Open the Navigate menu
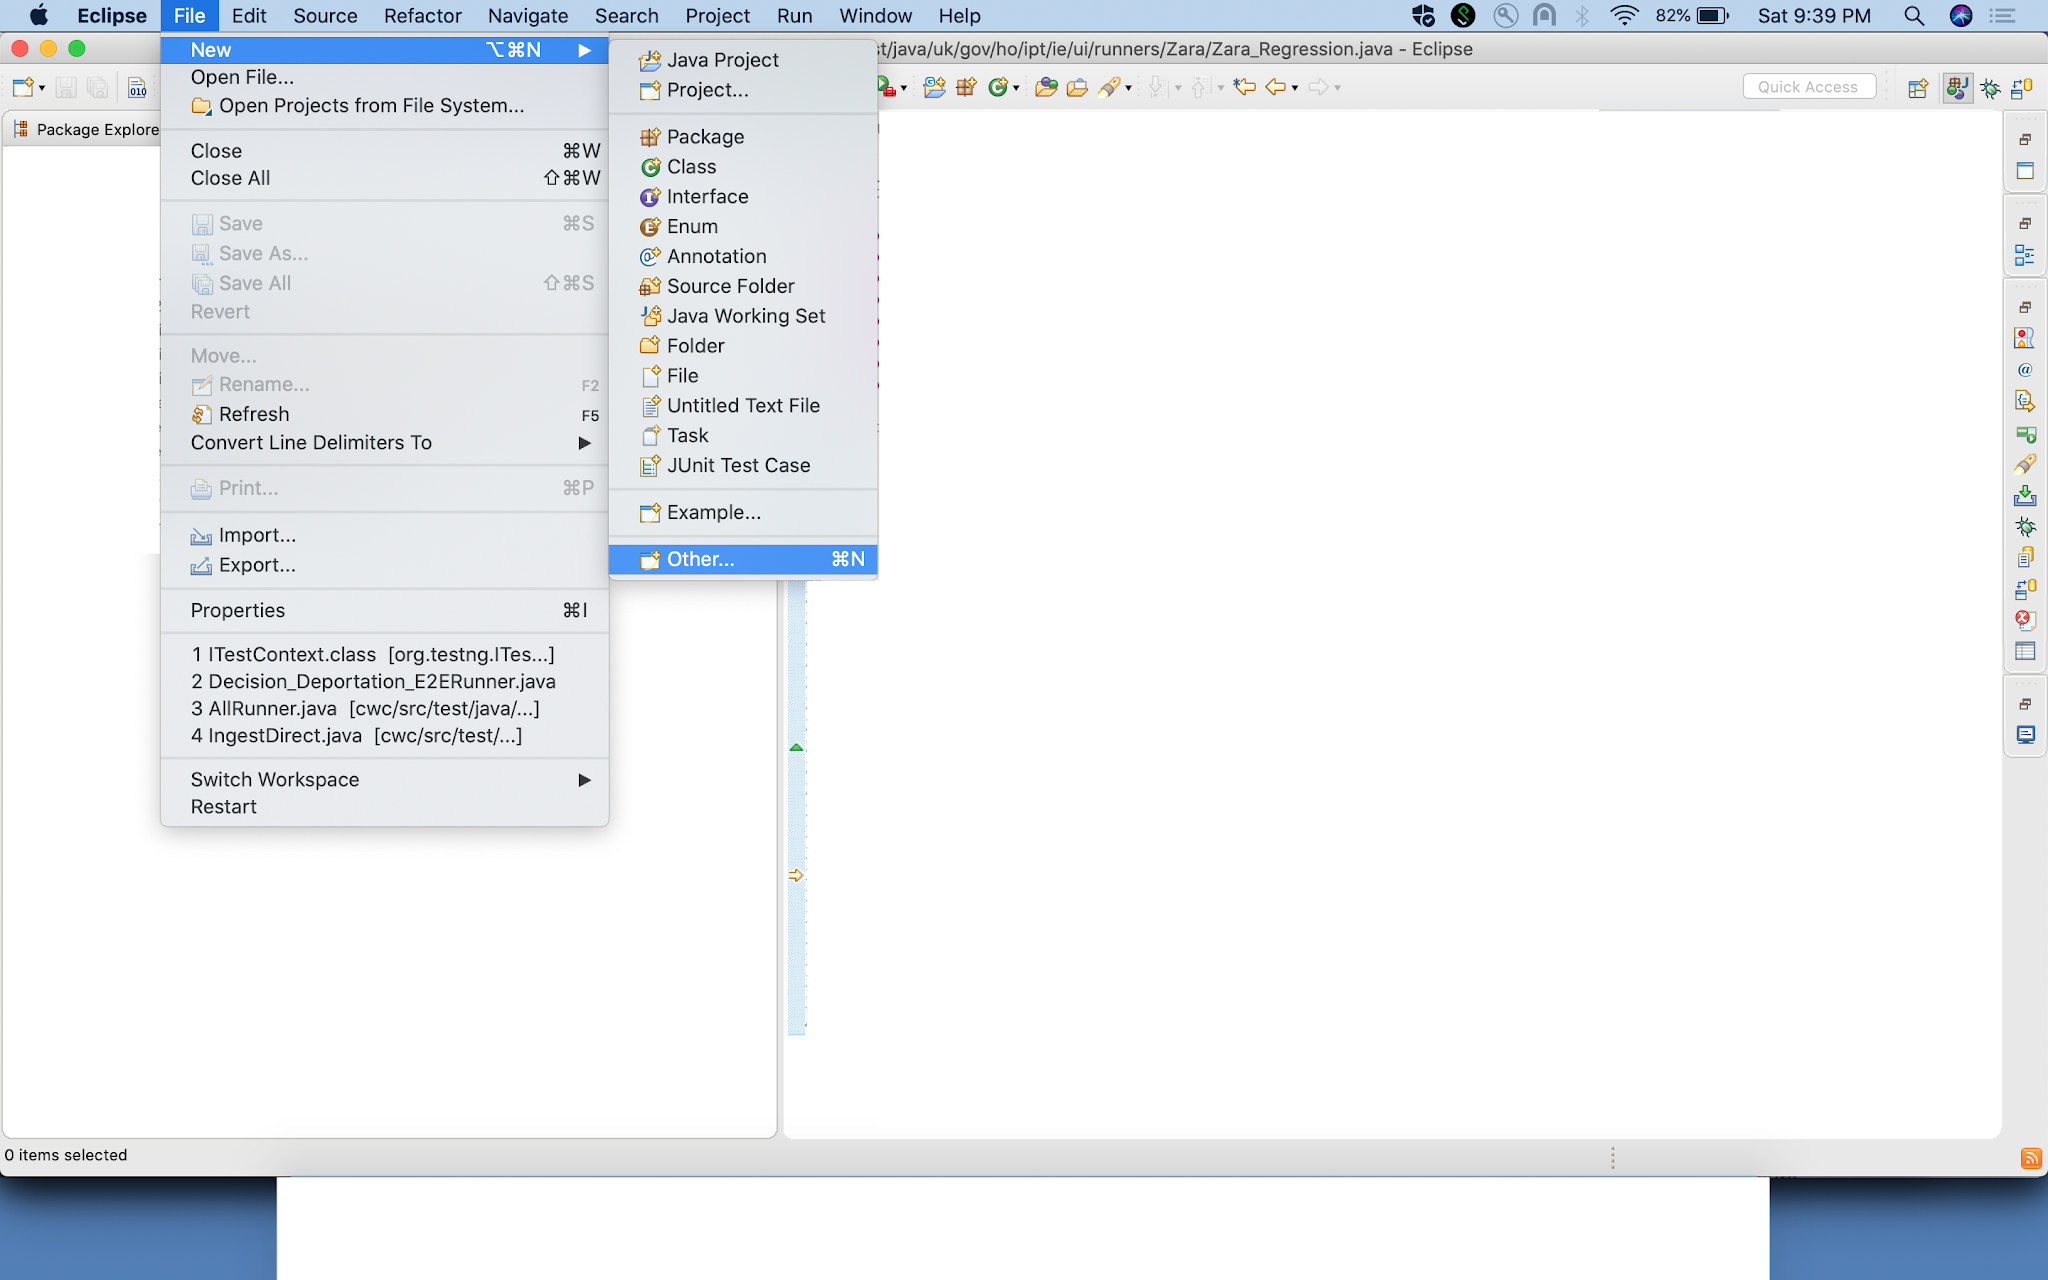This screenshot has height=1280, width=2048. click(x=527, y=15)
